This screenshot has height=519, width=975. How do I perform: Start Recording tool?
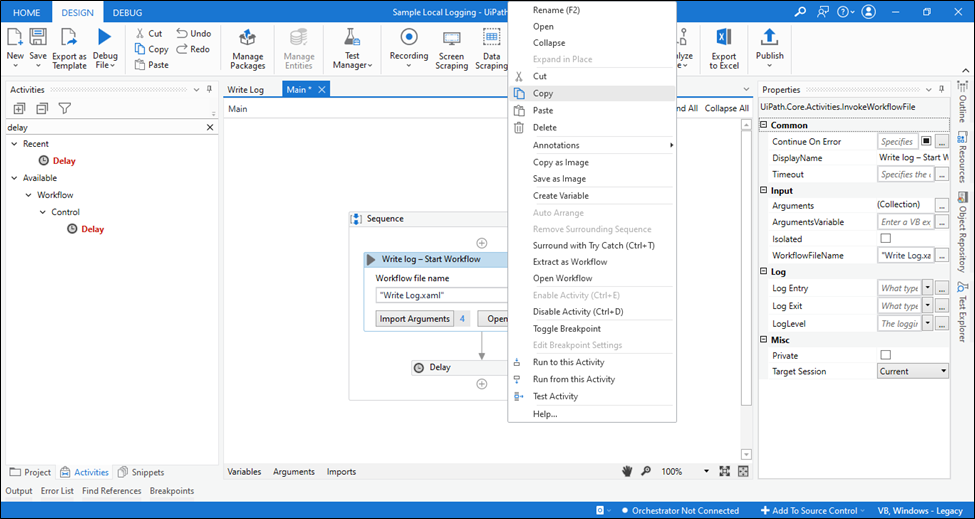(x=409, y=49)
